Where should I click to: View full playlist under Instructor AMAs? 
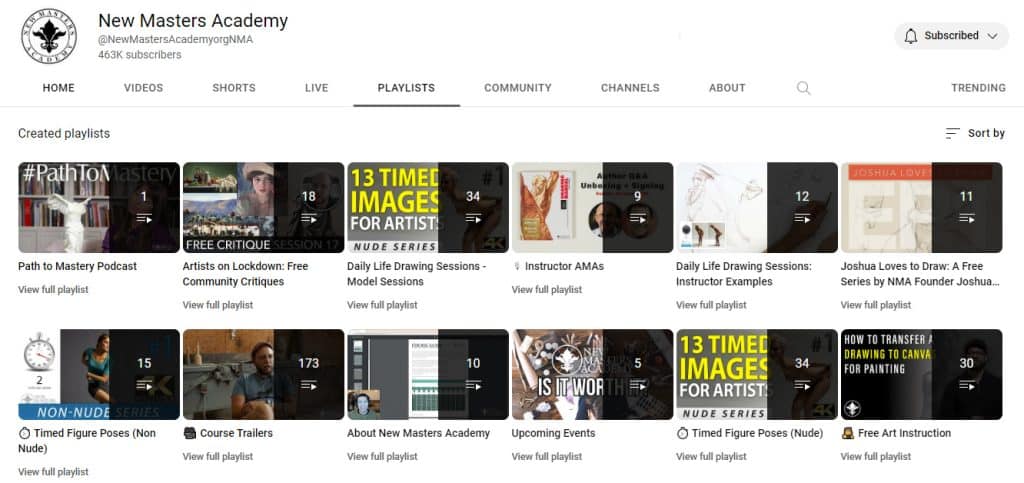[547, 290]
